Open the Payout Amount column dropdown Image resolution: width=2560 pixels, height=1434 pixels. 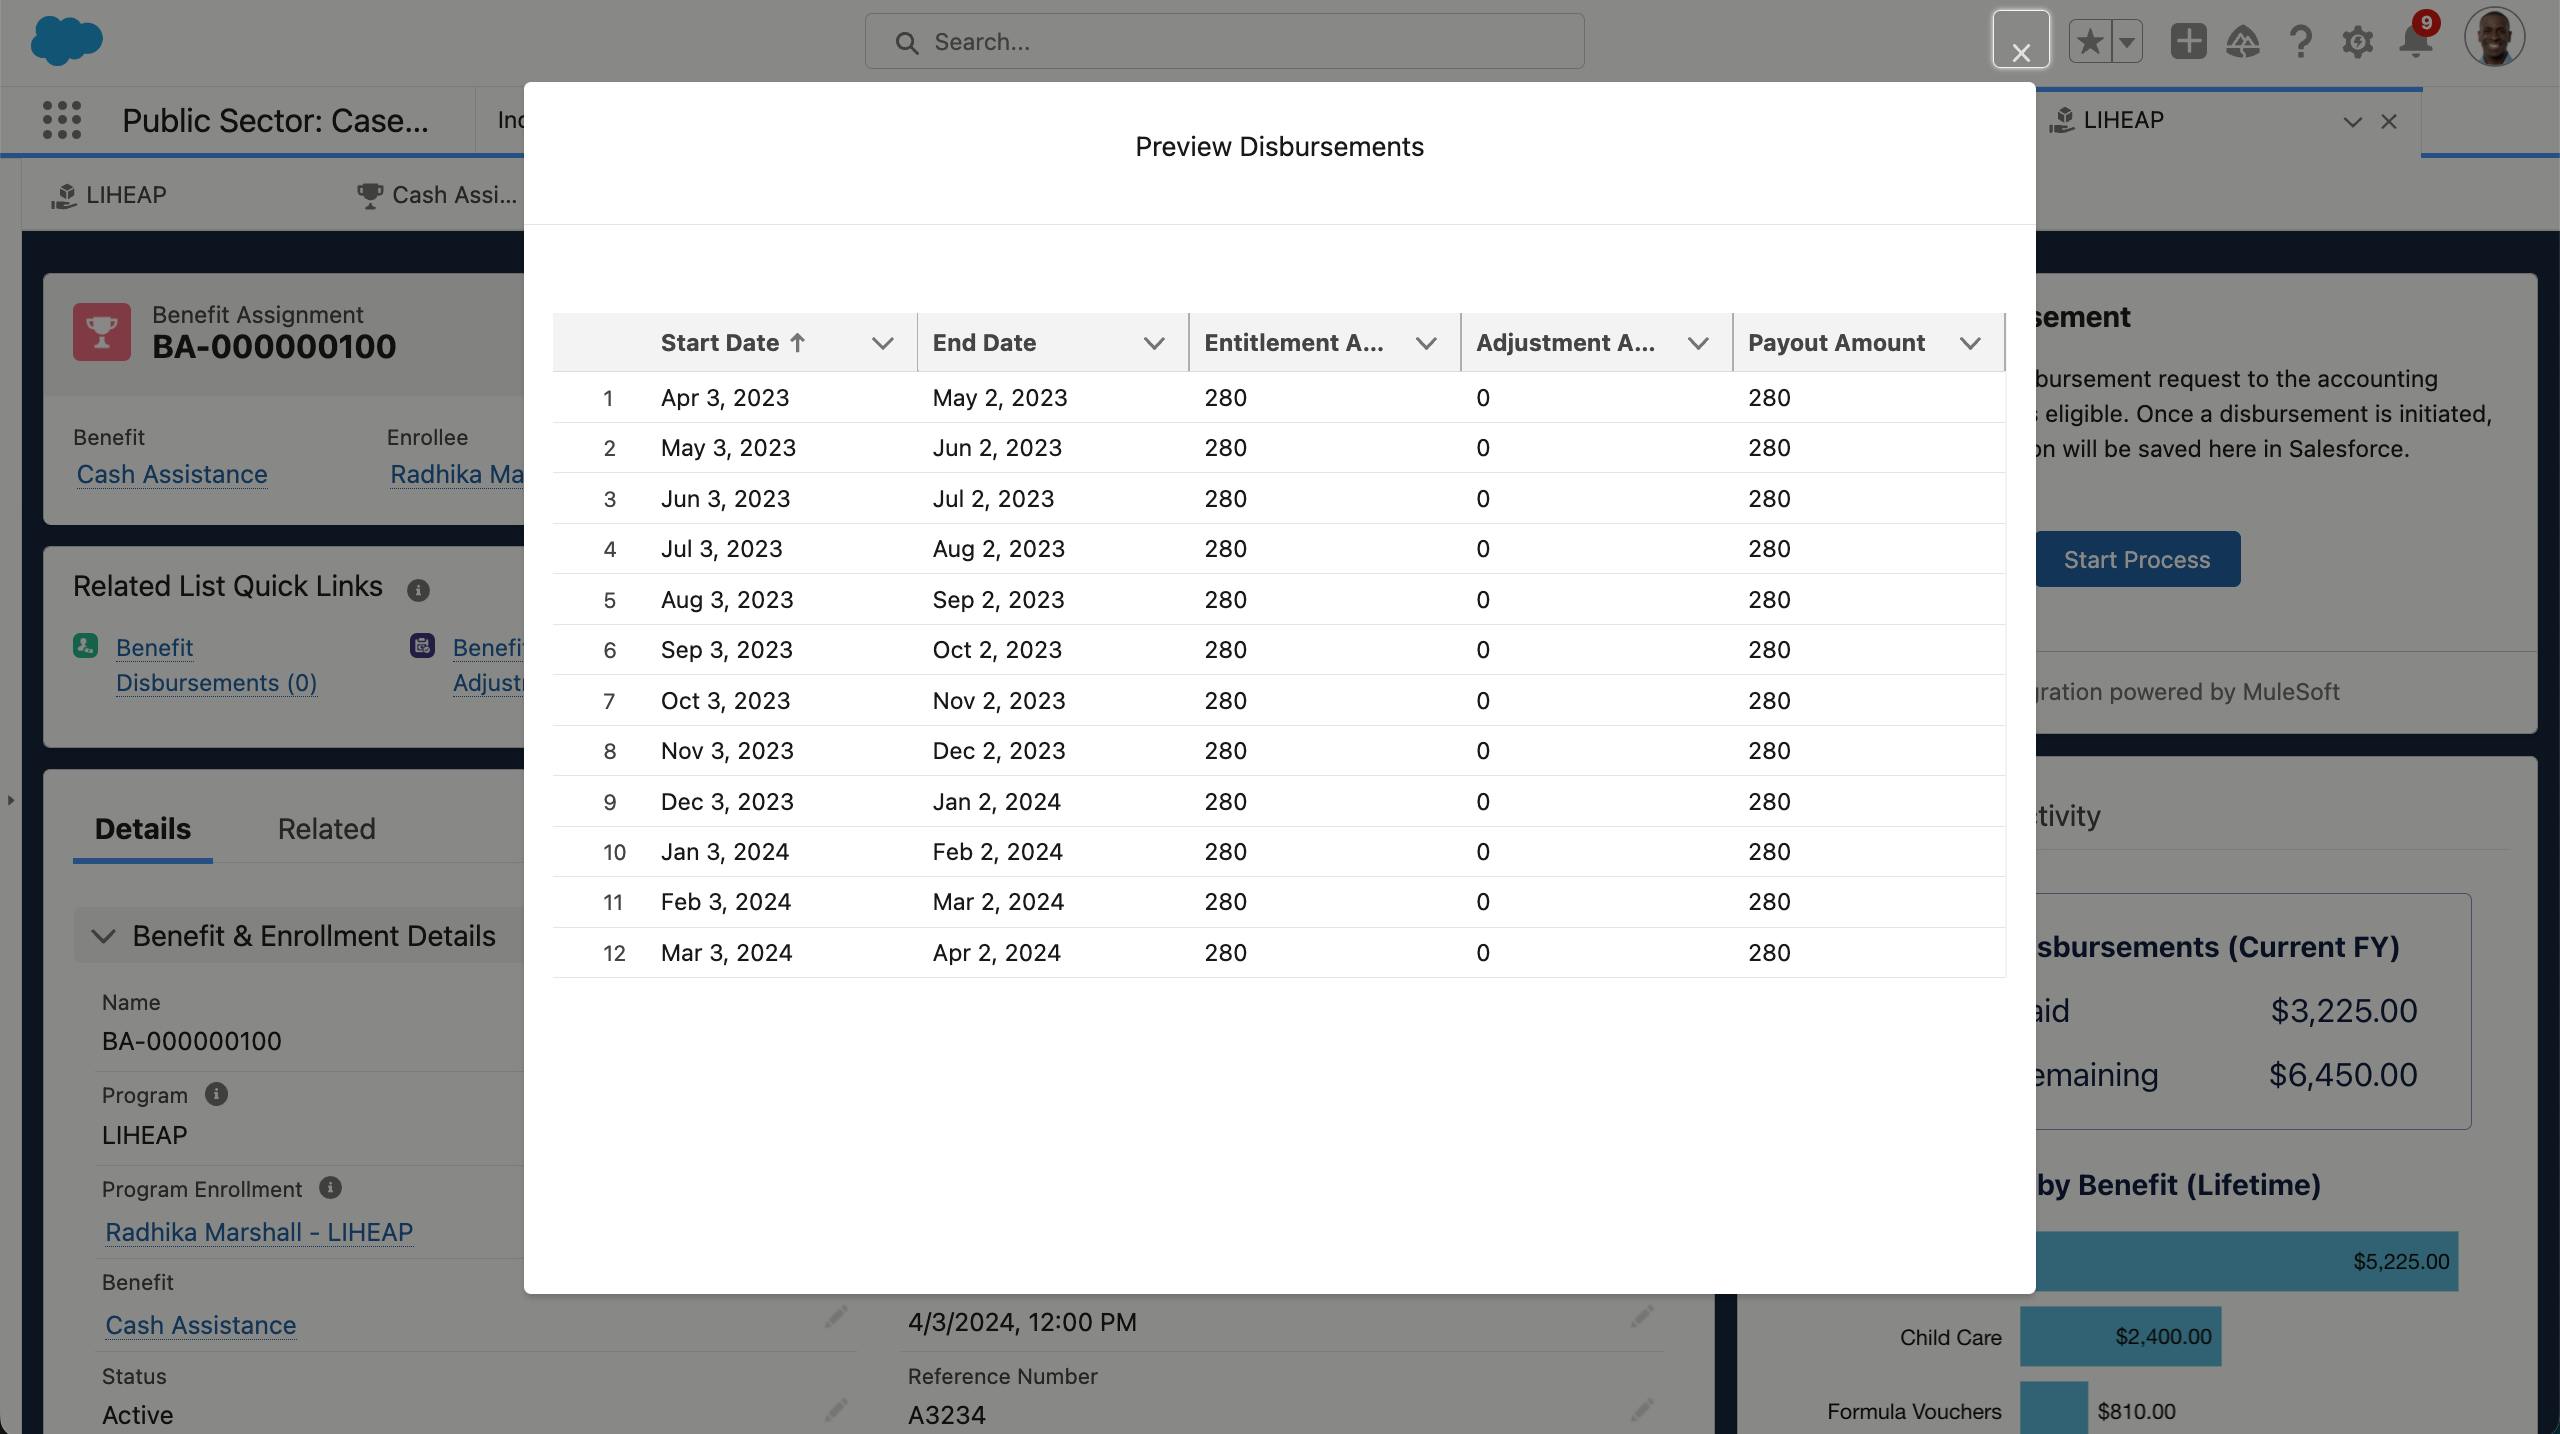(1970, 343)
